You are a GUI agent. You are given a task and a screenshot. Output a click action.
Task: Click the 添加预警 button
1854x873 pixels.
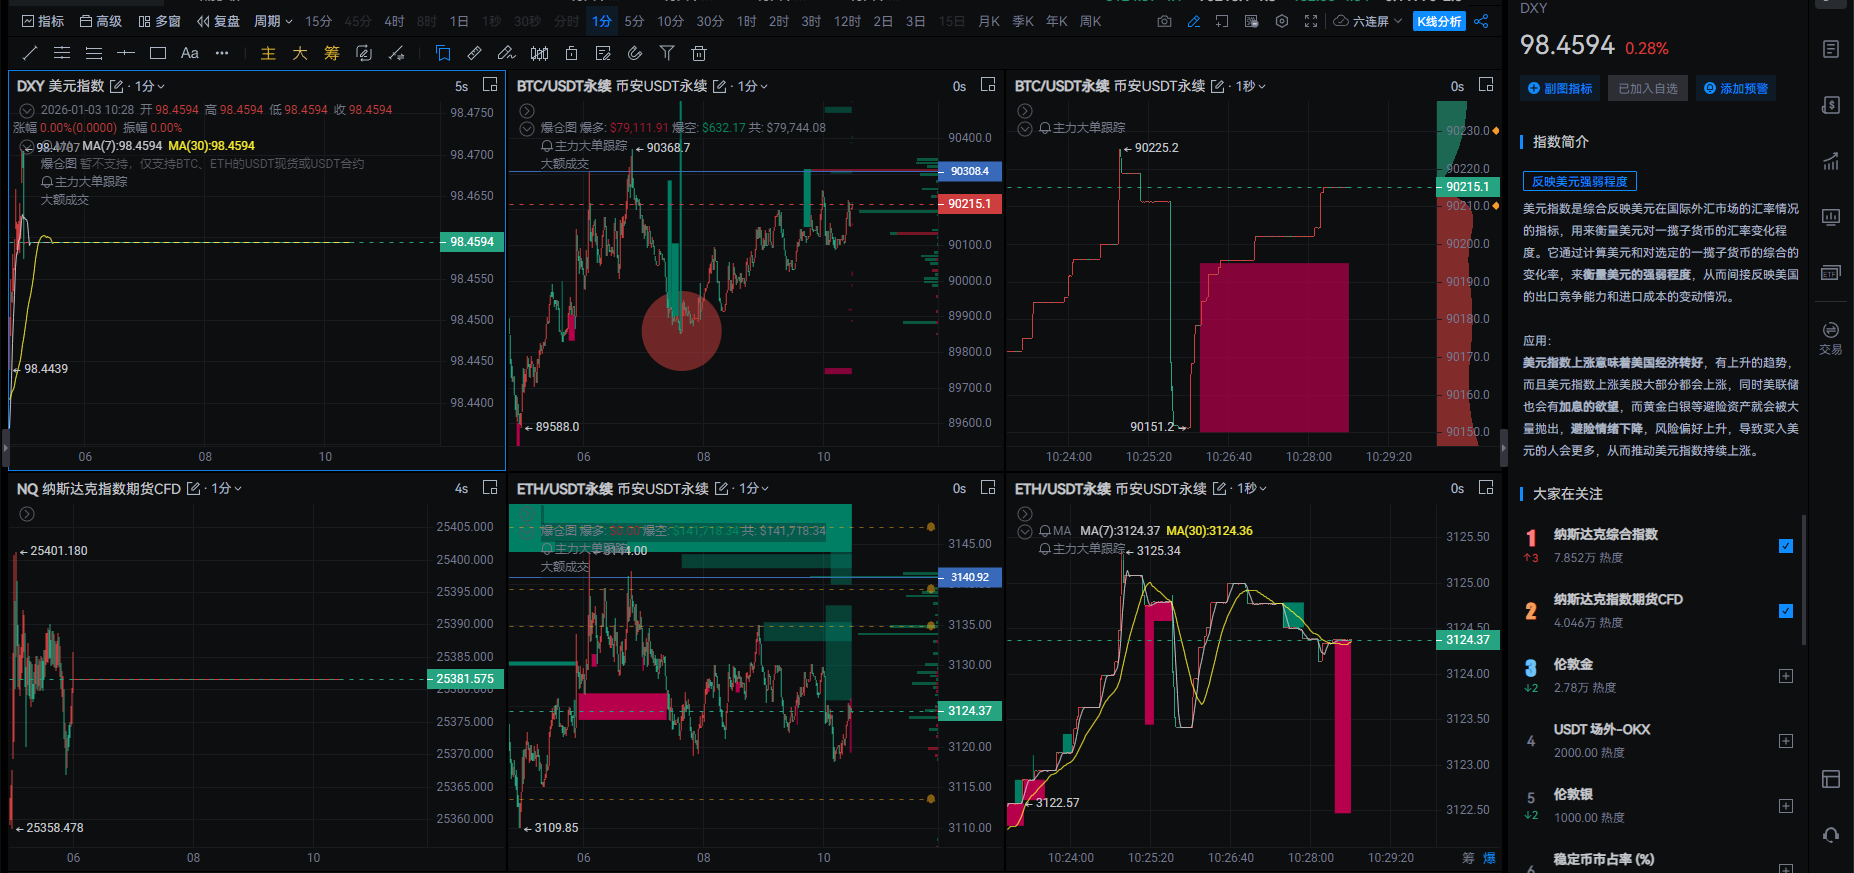[x=1736, y=89]
